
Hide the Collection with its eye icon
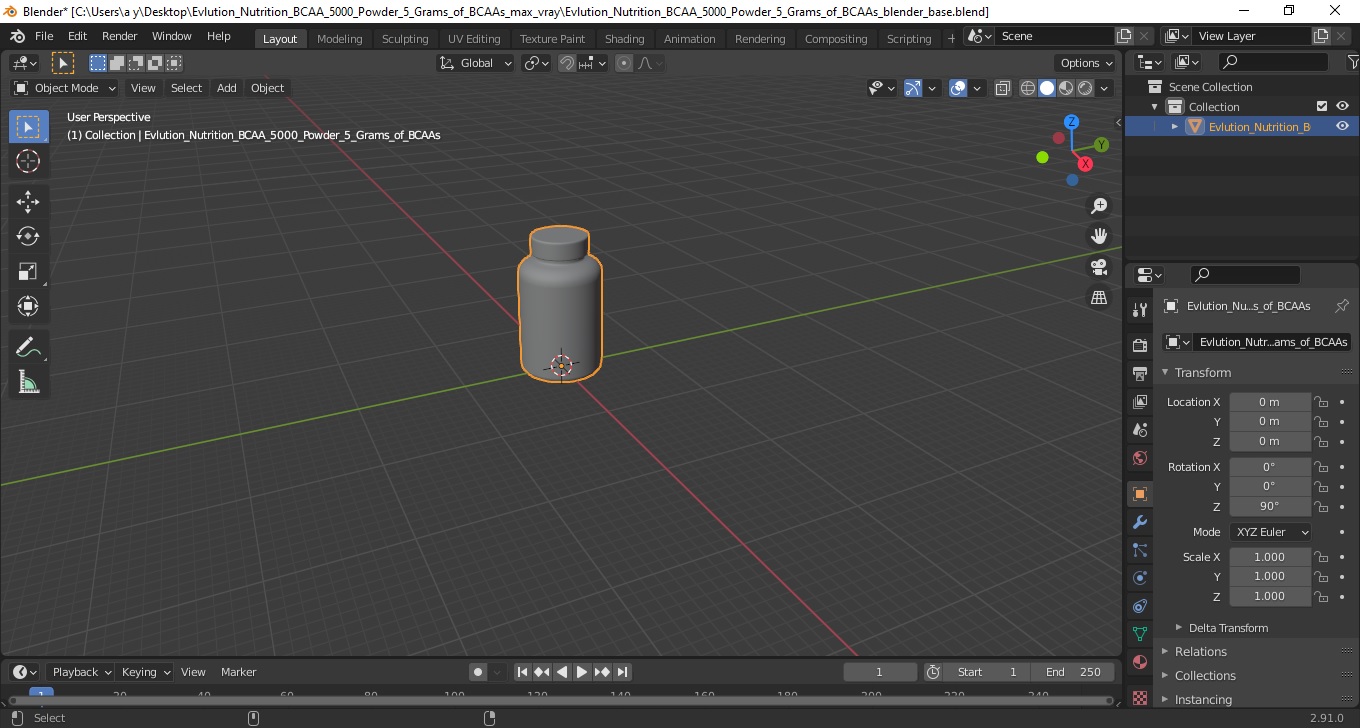pos(1343,106)
